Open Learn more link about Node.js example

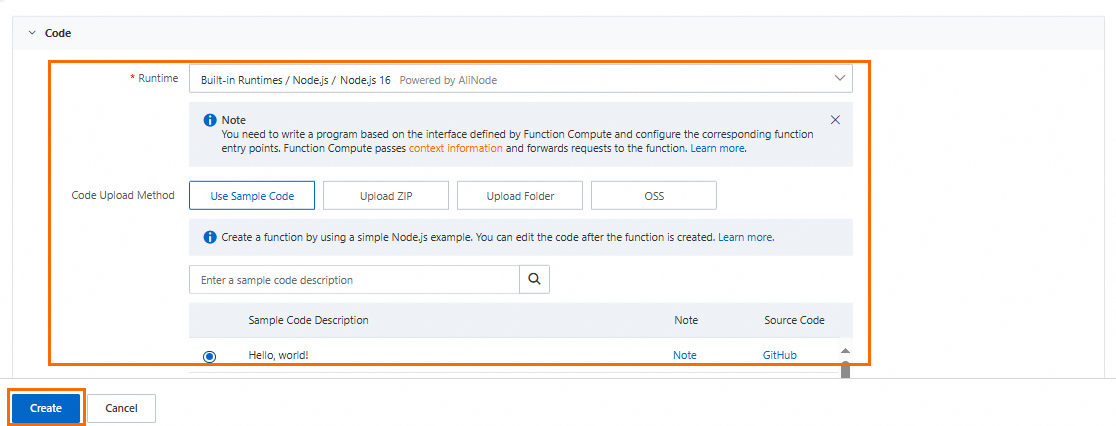click(745, 238)
